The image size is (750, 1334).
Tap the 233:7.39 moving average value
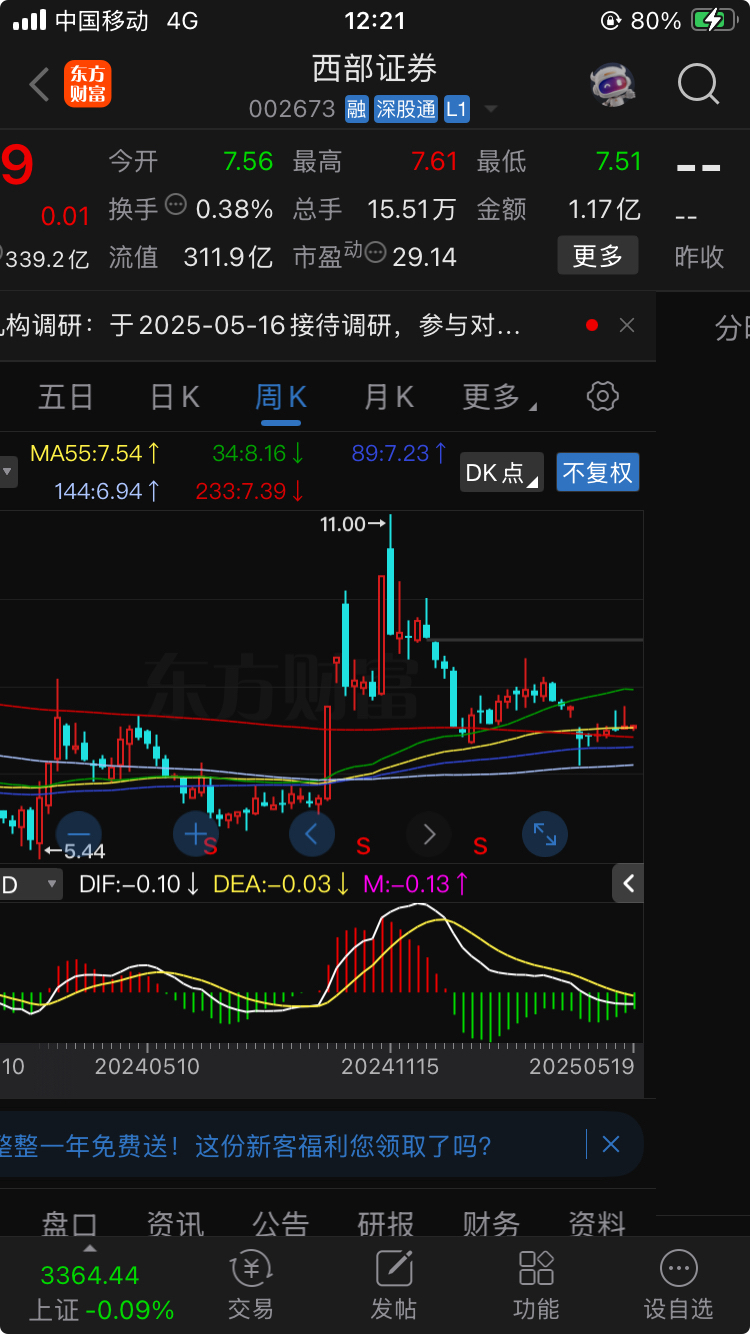click(251, 491)
